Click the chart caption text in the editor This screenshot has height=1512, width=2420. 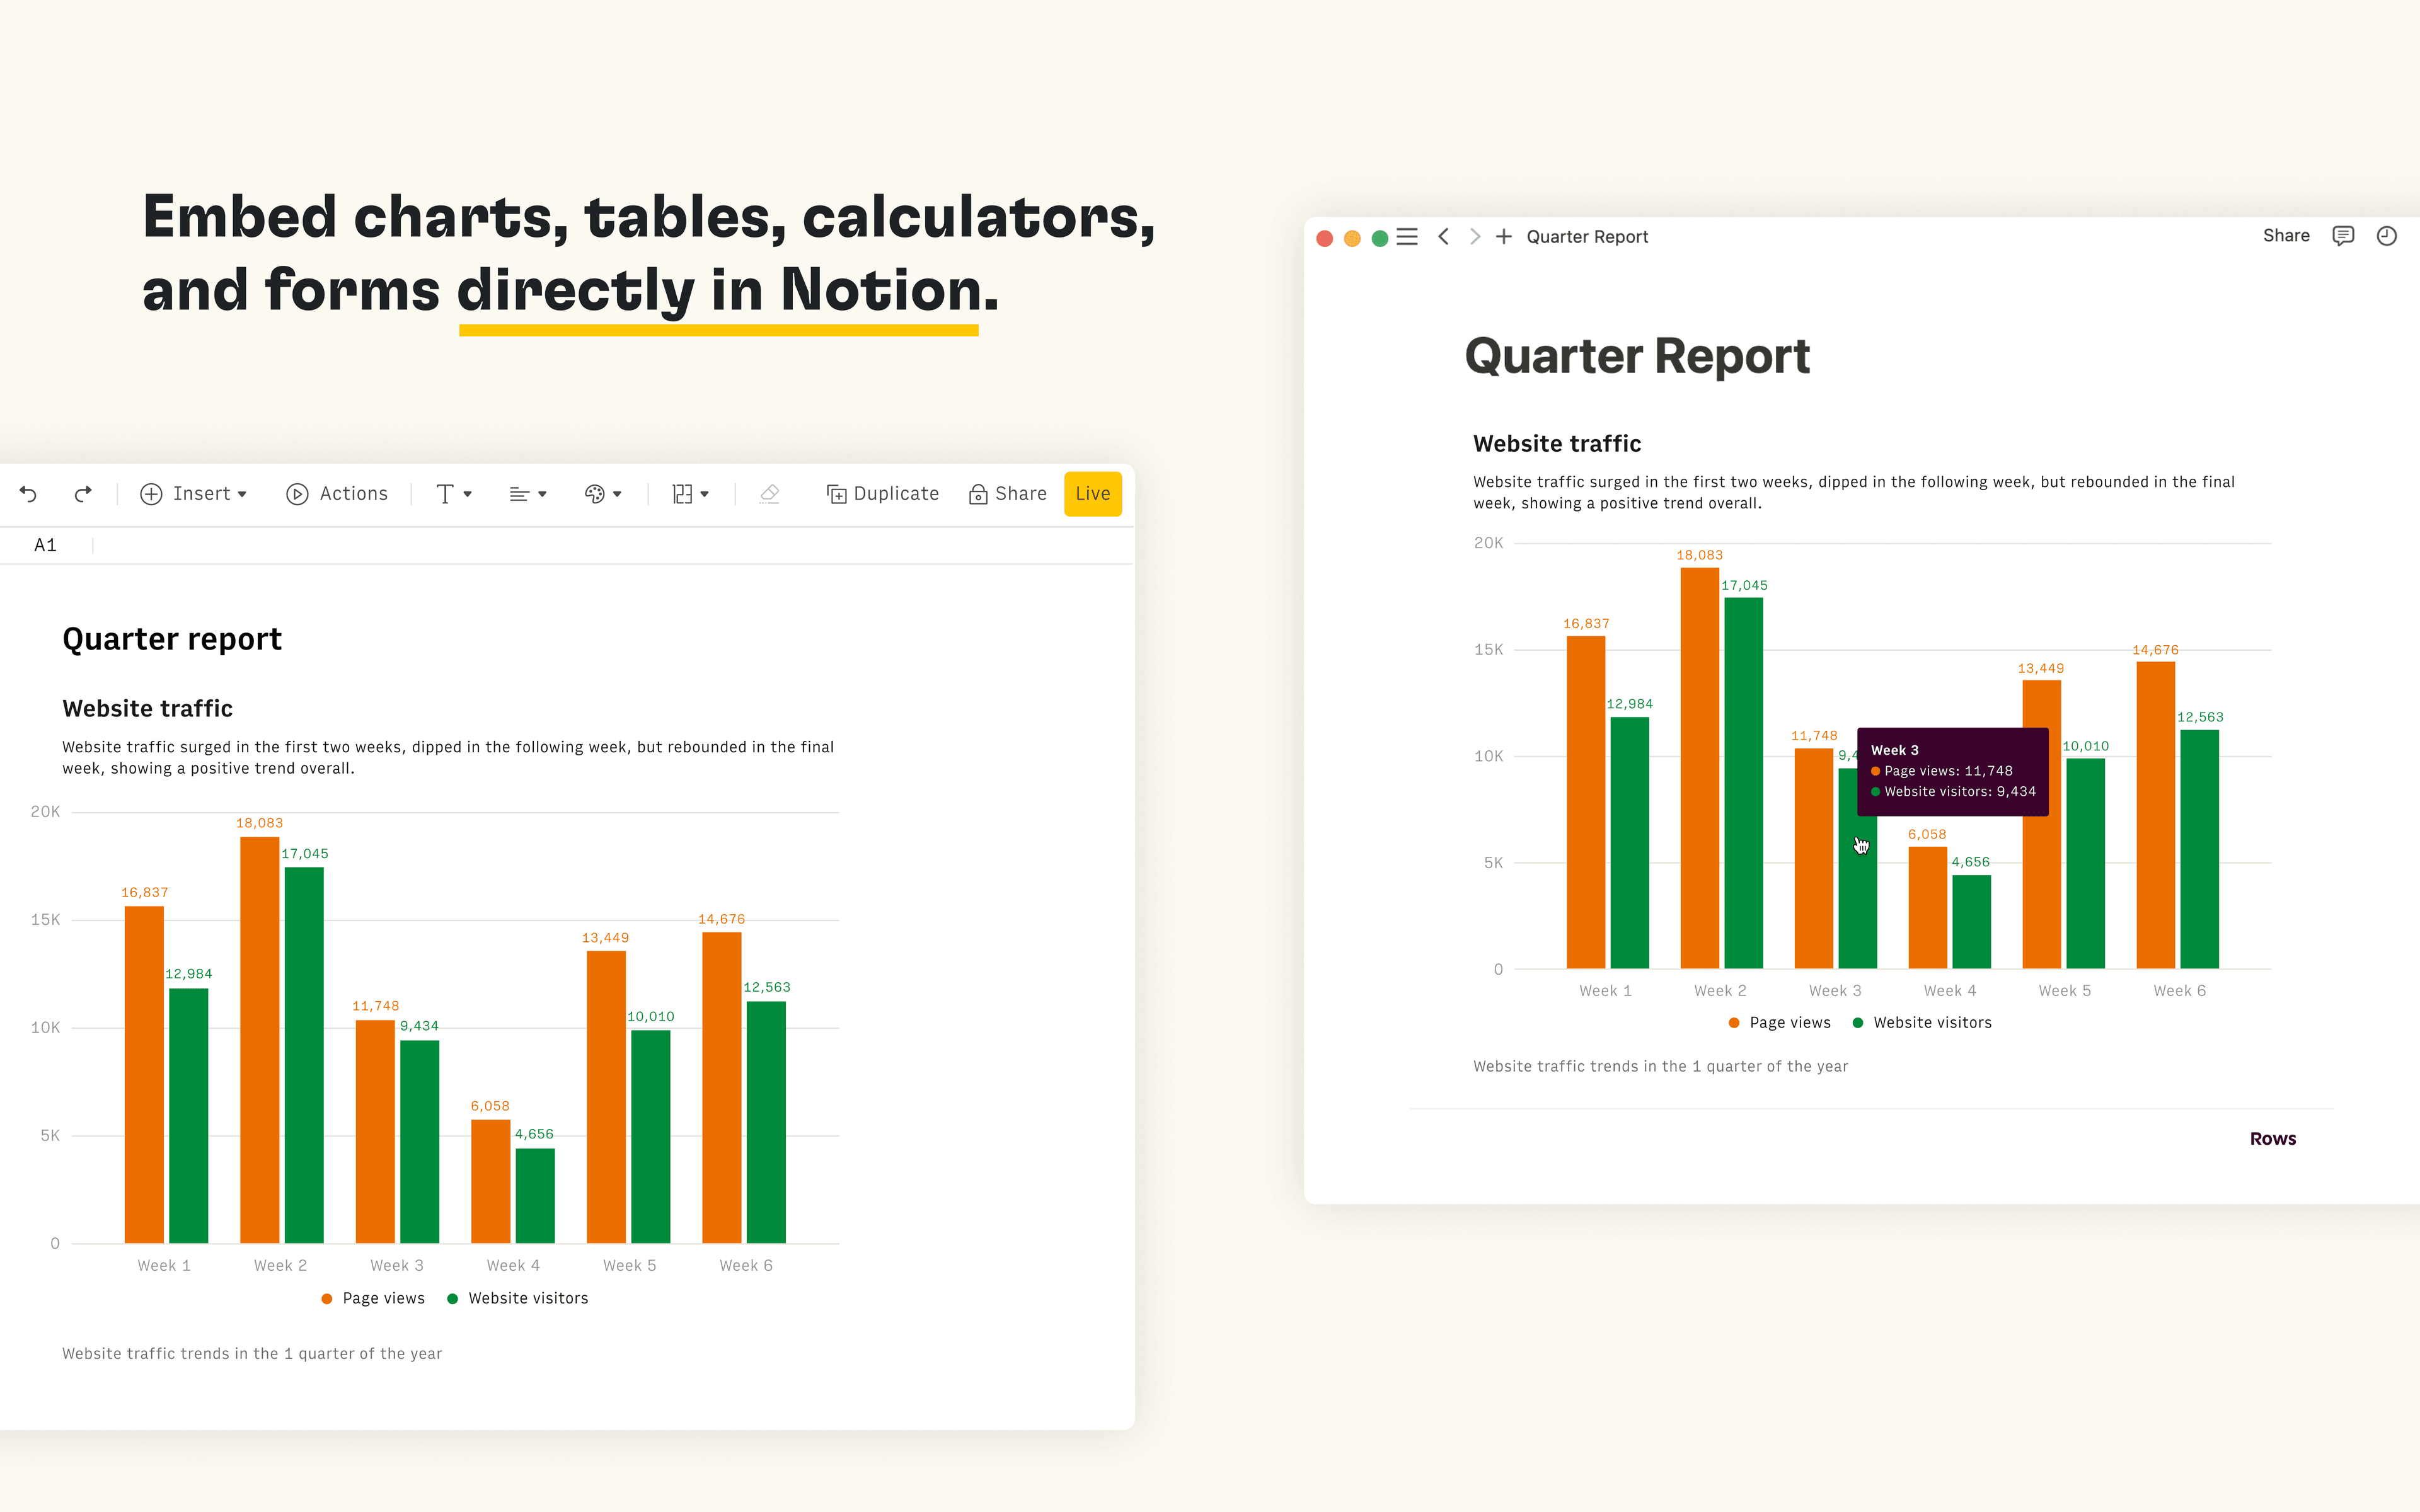(252, 1354)
